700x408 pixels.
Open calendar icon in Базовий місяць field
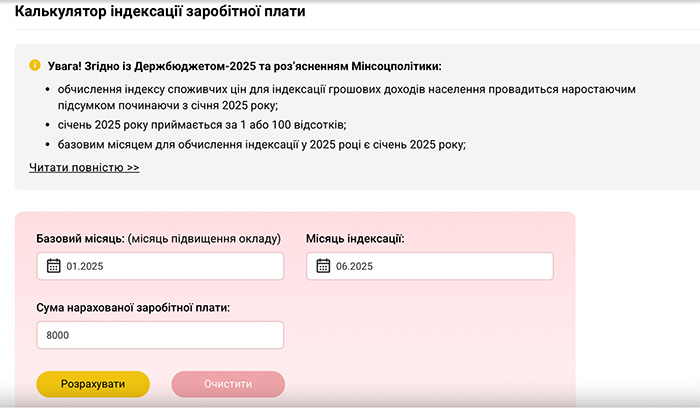pyautogui.click(x=54, y=266)
